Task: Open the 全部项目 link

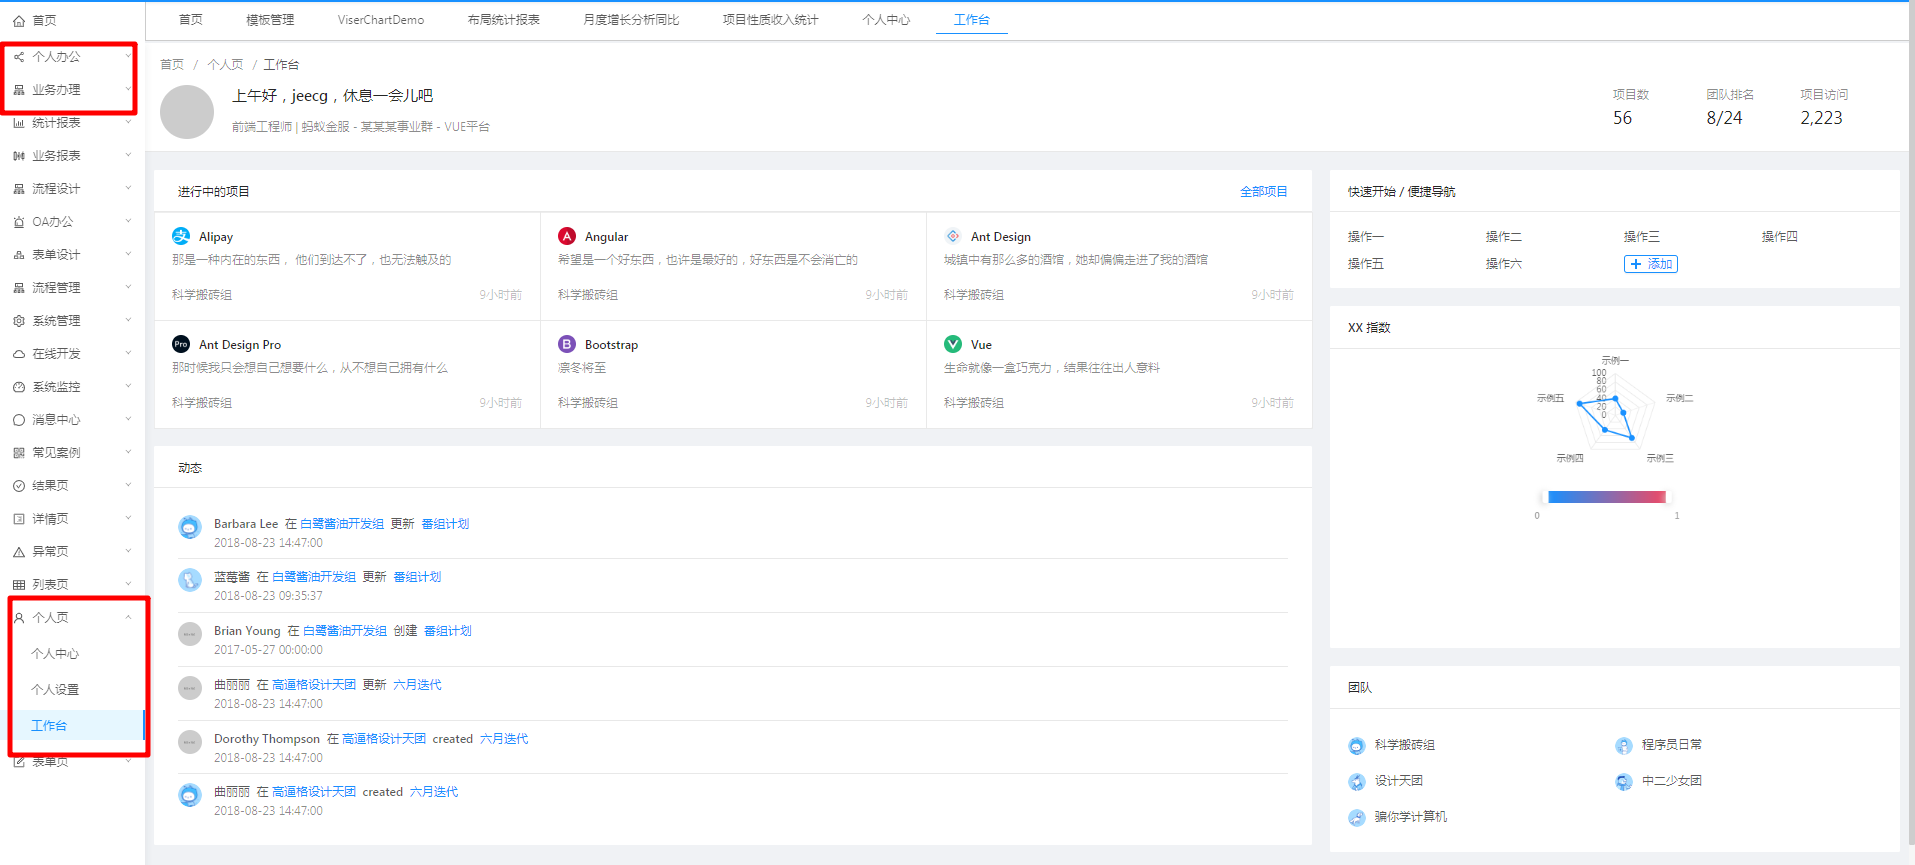Action: point(1263,192)
